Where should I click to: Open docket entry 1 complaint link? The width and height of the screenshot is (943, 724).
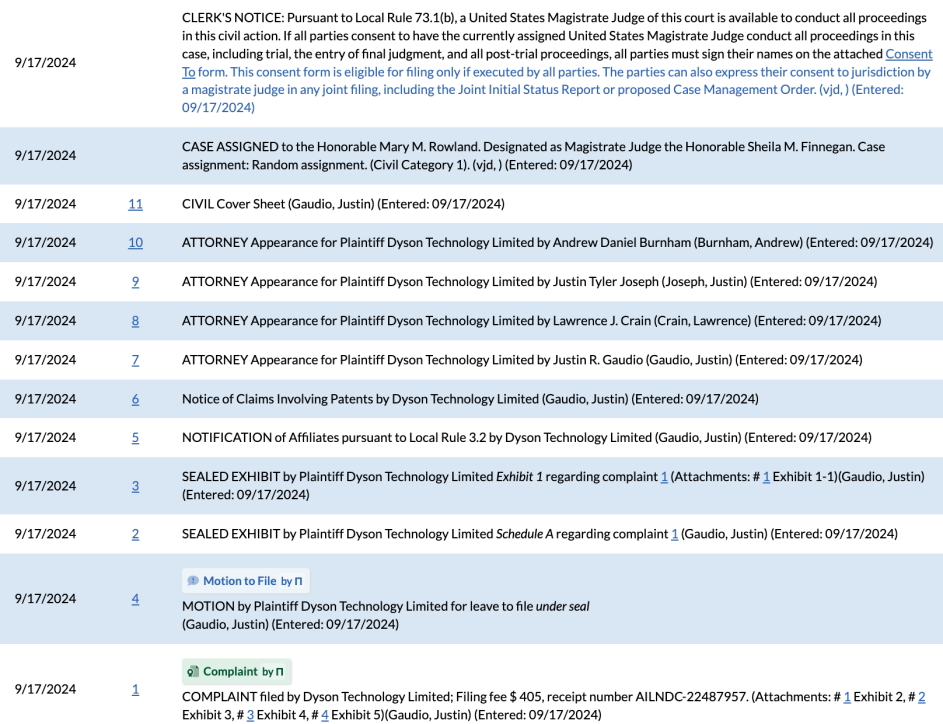(135, 689)
